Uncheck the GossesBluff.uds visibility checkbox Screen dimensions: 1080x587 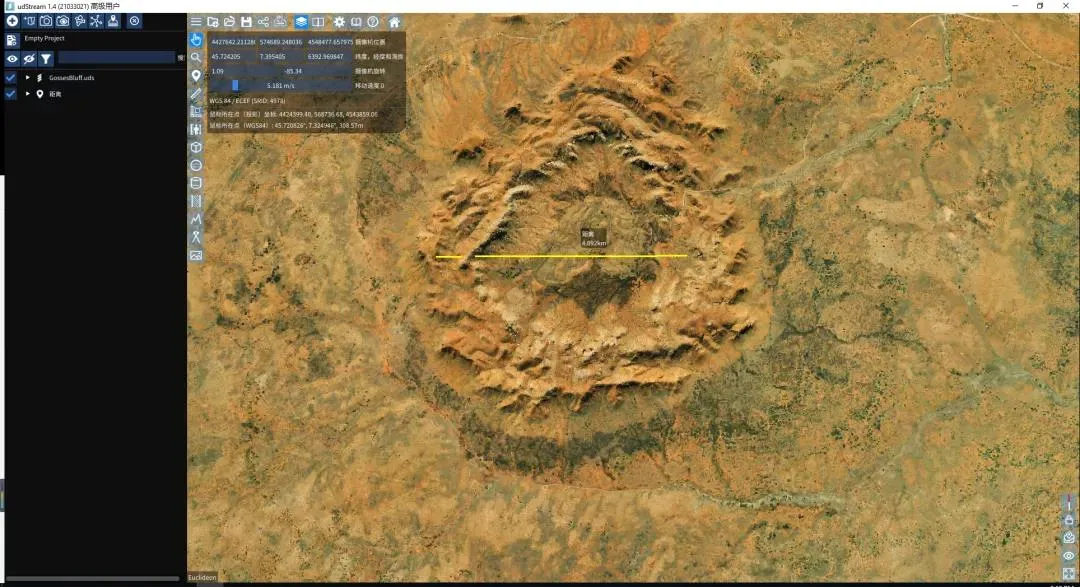click(10, 77)
